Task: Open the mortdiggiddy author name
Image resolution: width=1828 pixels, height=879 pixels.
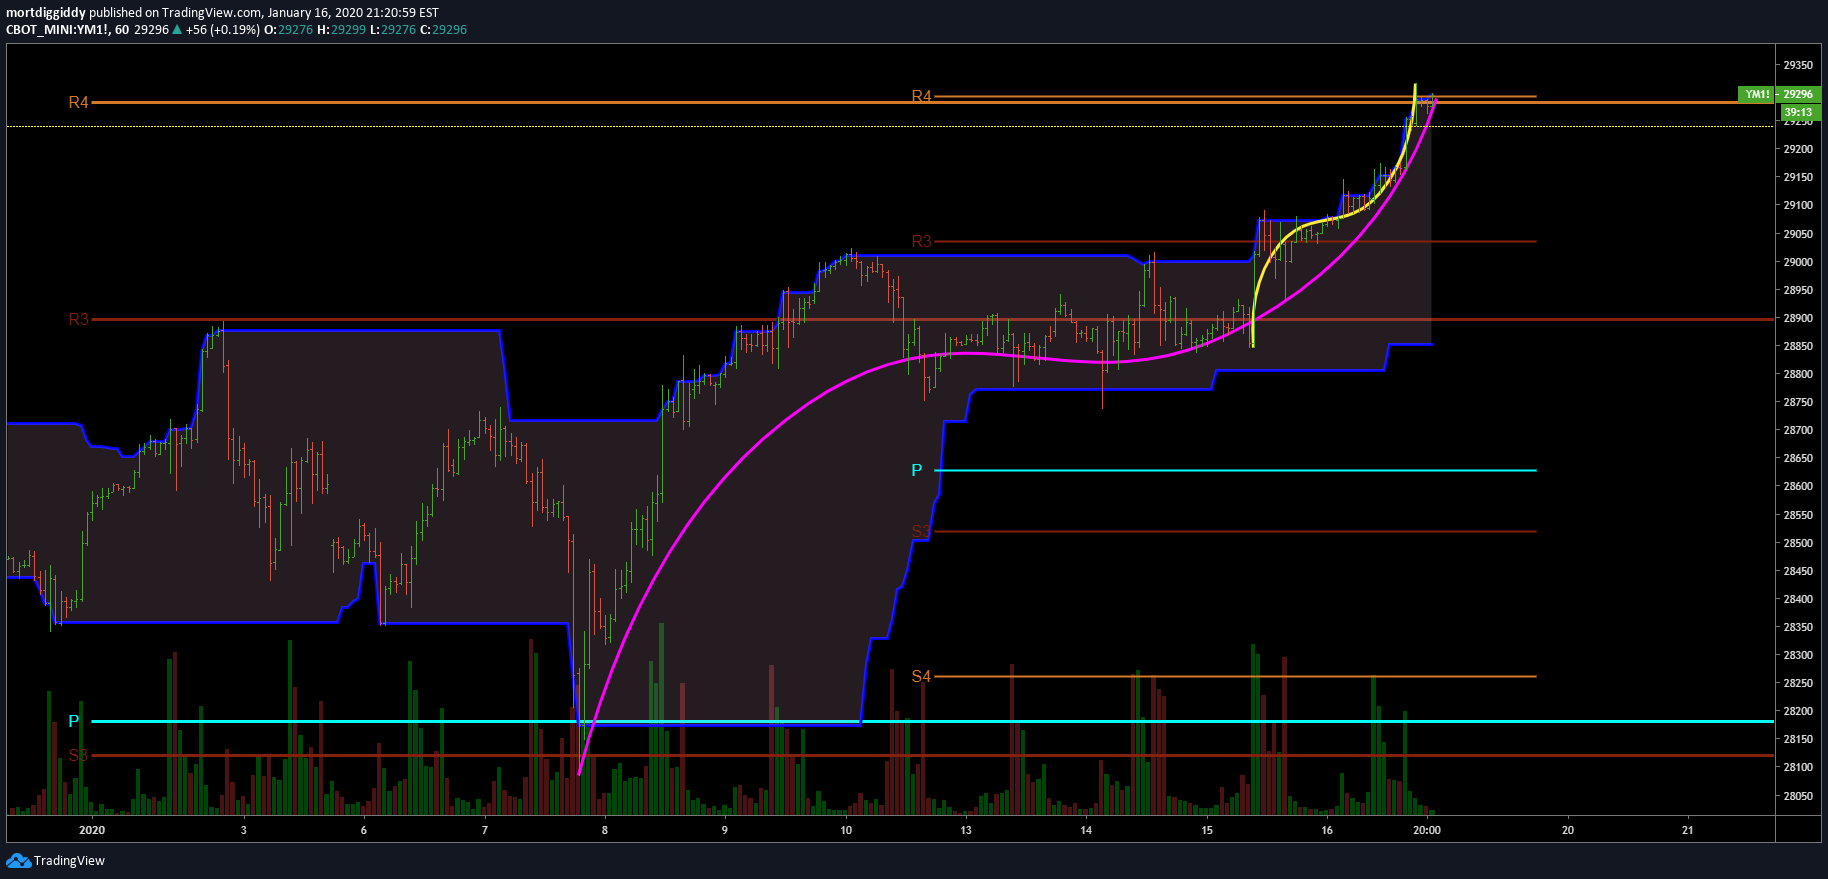Action: tap(46, 13)
